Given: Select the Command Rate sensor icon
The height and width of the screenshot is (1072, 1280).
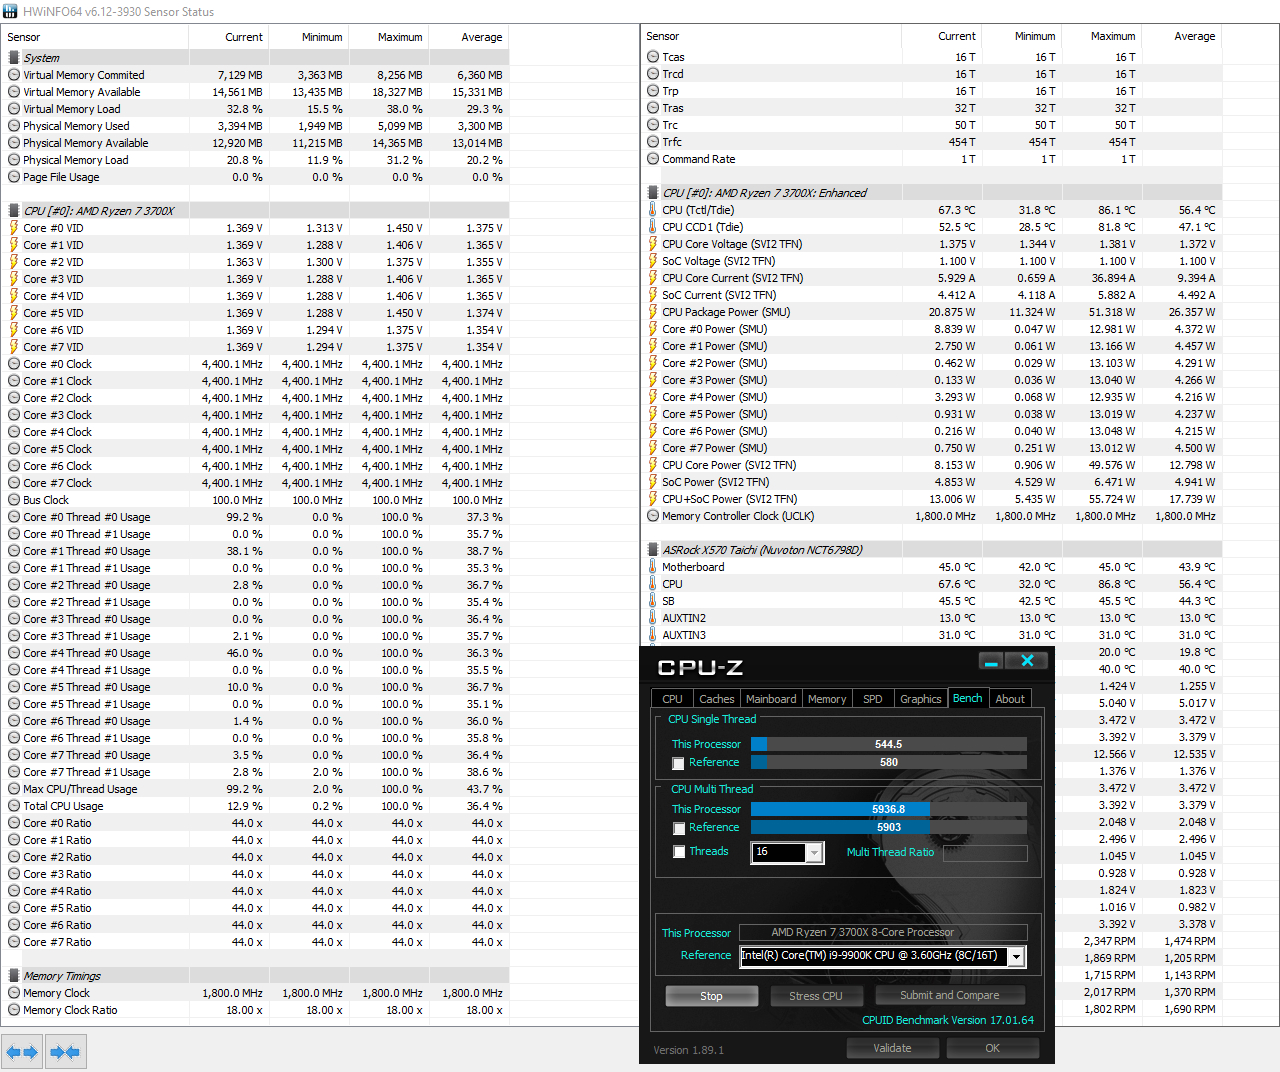Looking at the screenshot, I should (x=653, y=159).
